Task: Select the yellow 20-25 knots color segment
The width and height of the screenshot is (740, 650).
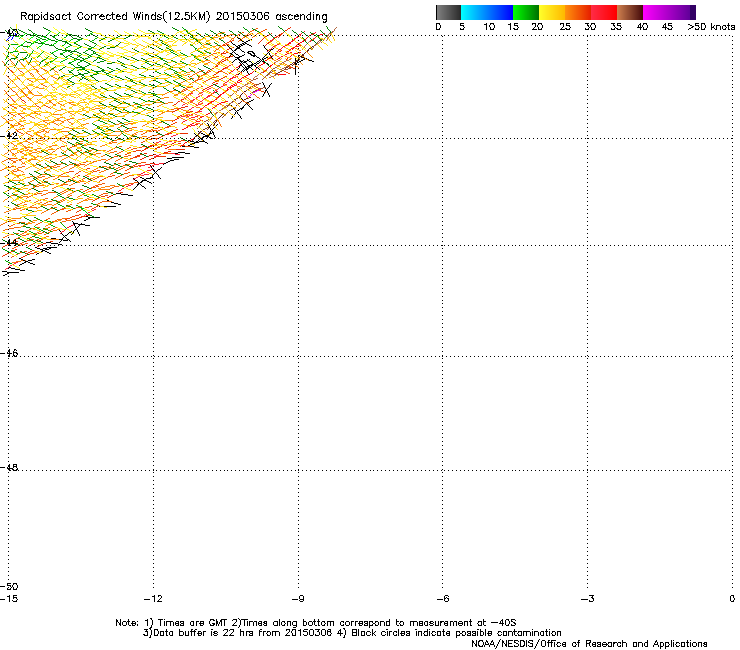Action: point(552,12)
